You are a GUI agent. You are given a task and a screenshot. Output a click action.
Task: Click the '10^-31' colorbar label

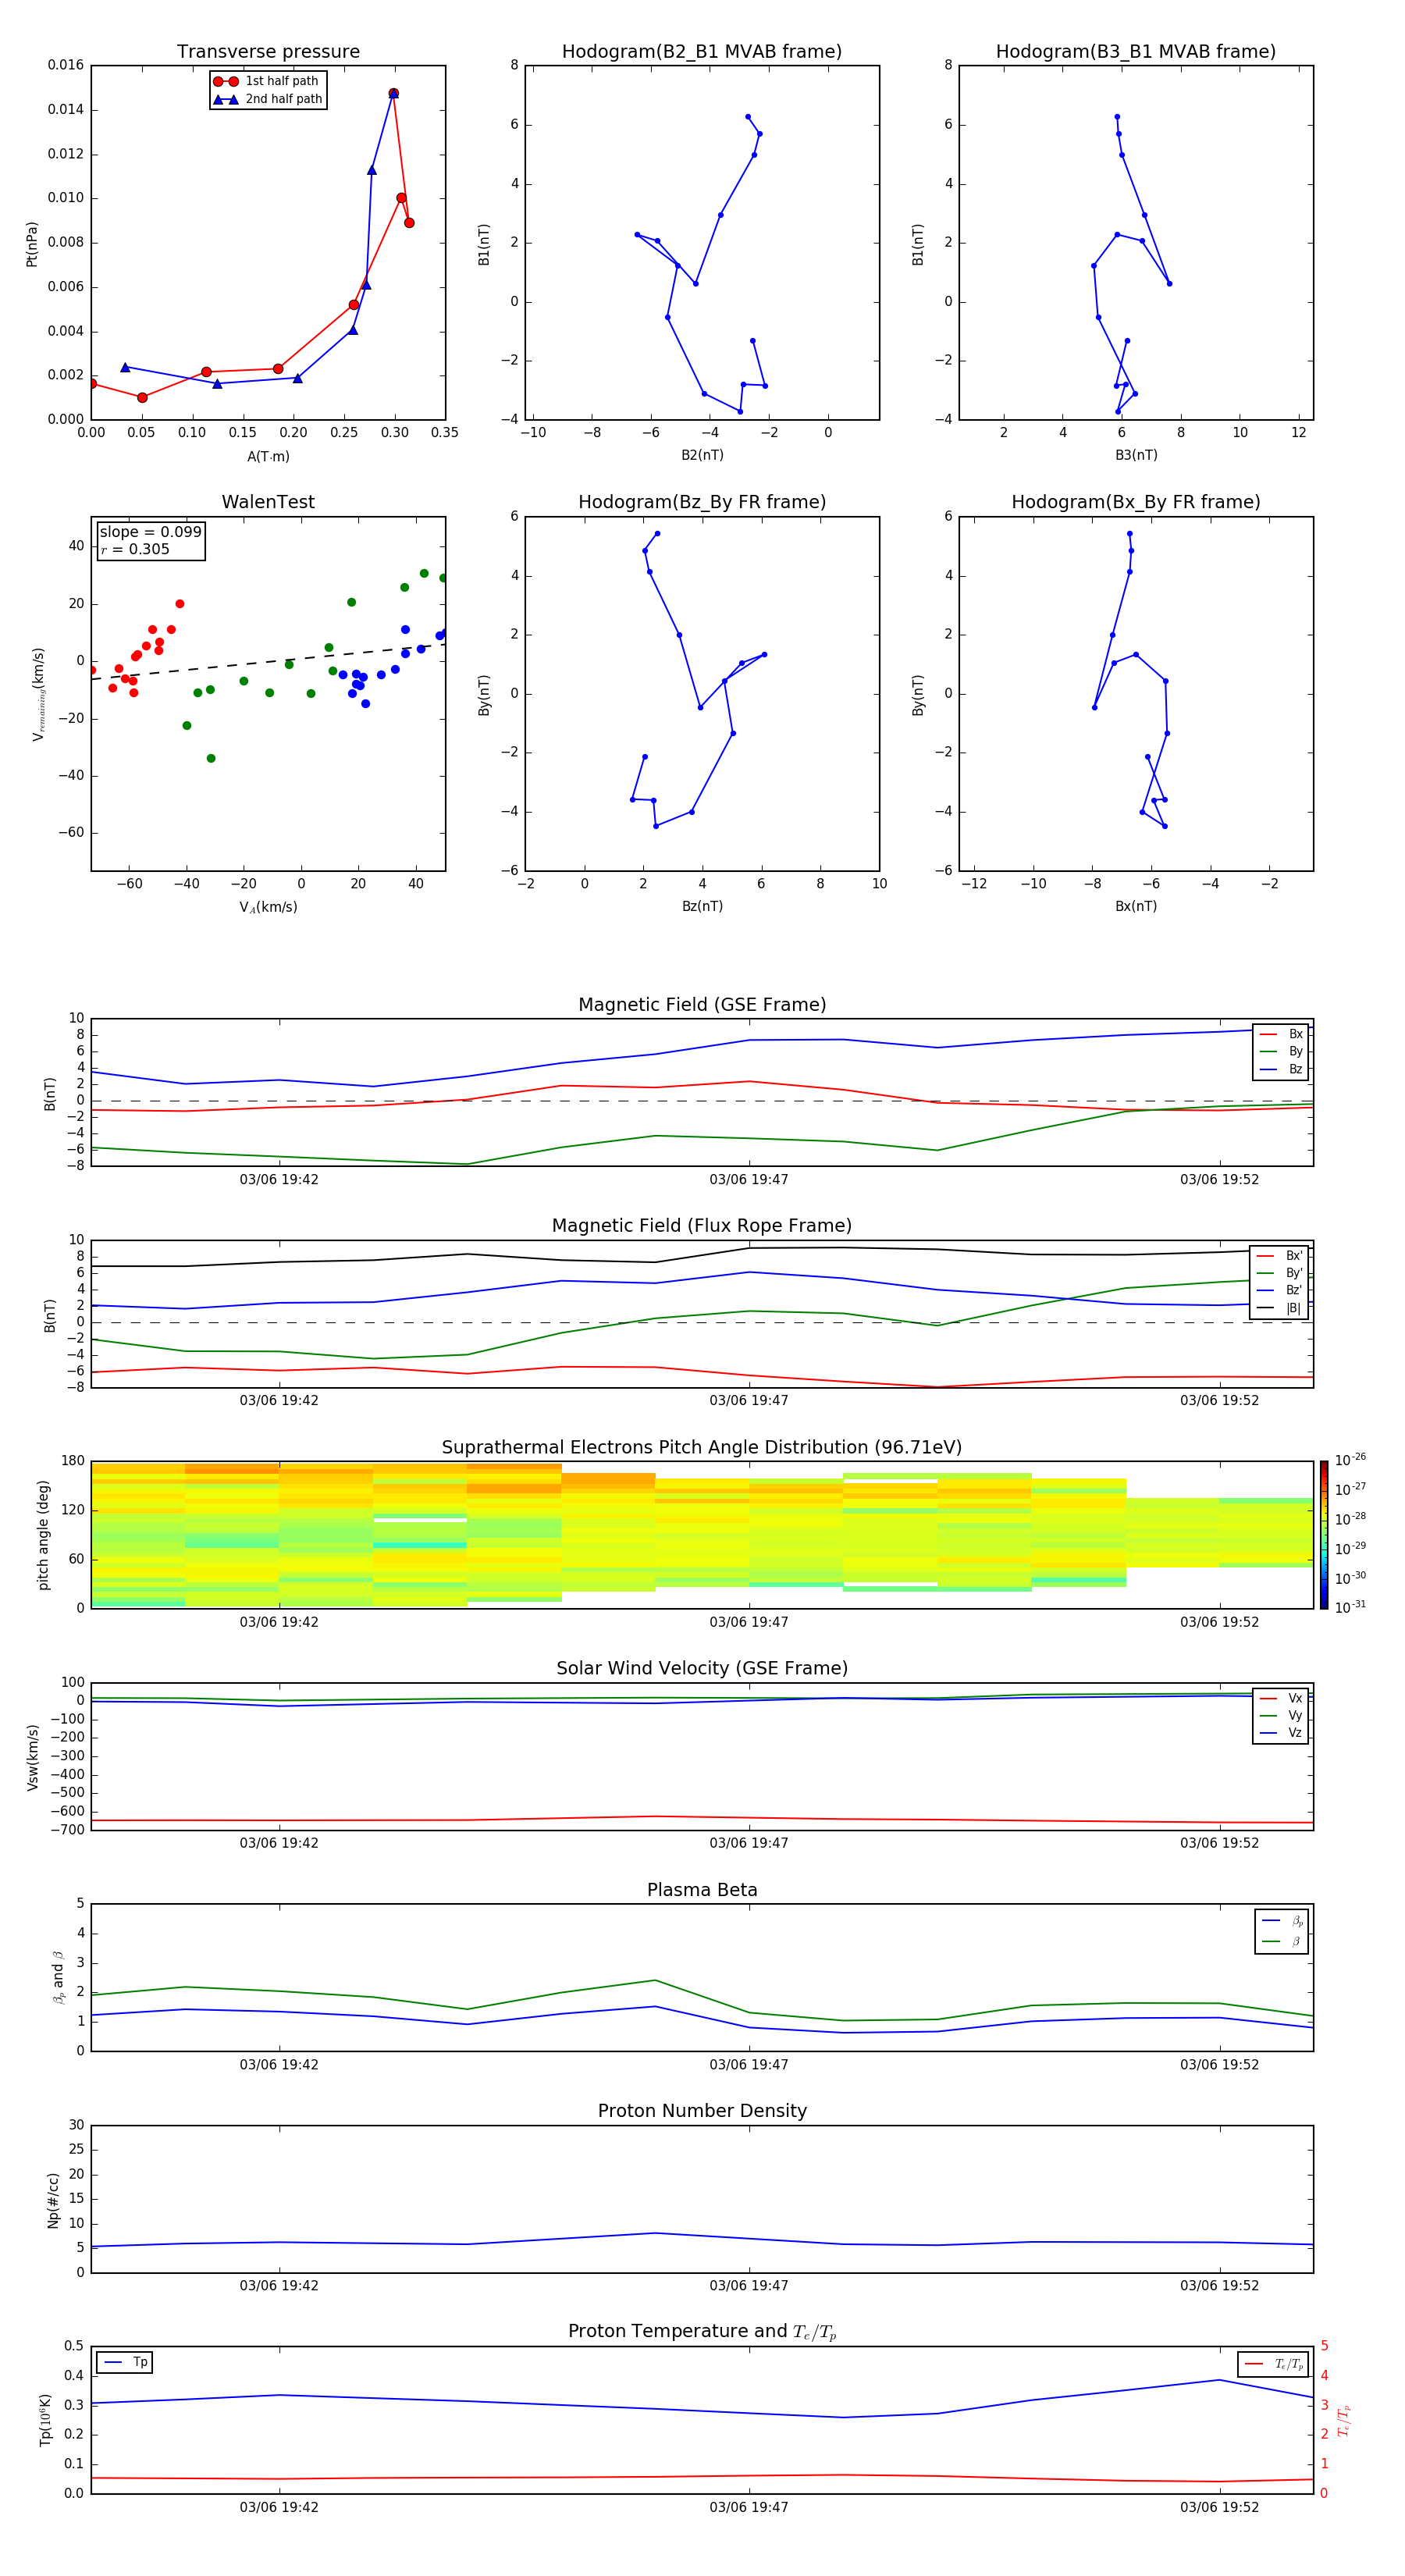(x=1350, y=1607)
